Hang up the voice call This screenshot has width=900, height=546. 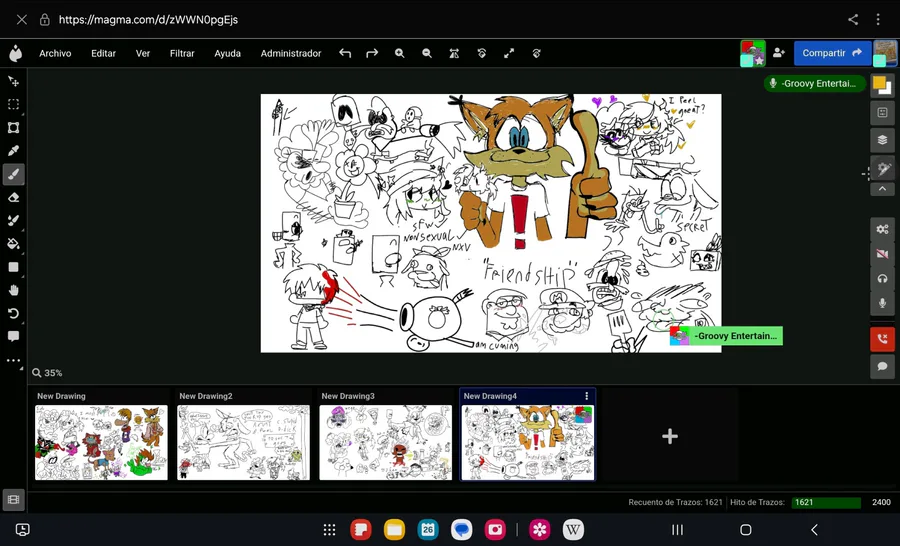click(x=883, y=339)
